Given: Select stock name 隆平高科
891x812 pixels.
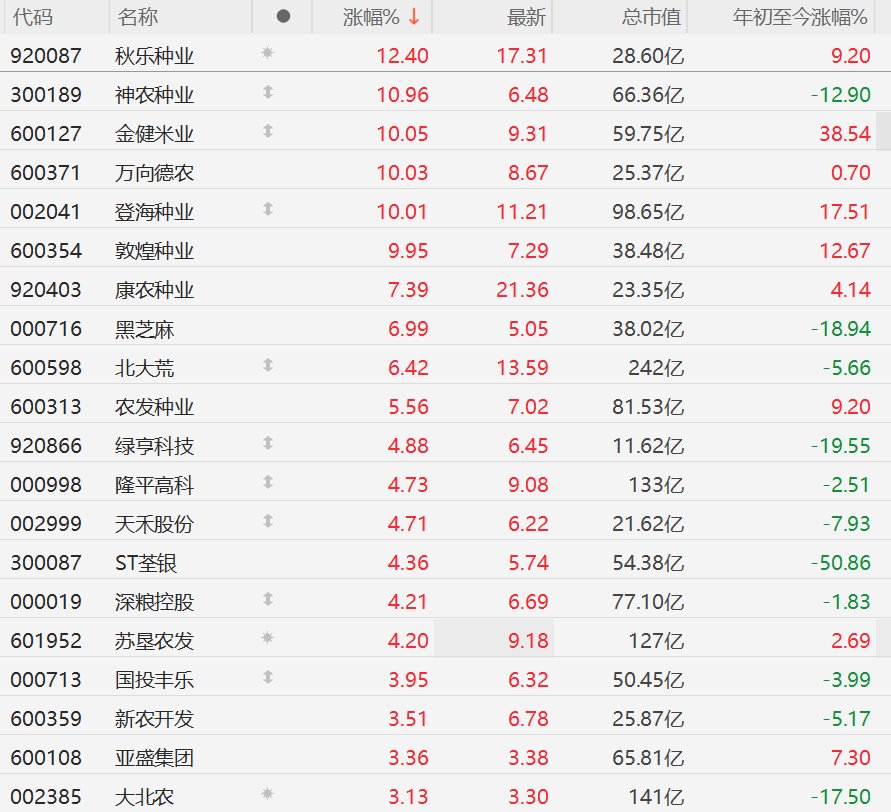Looking at the screenshot, I should click(155, 485).
